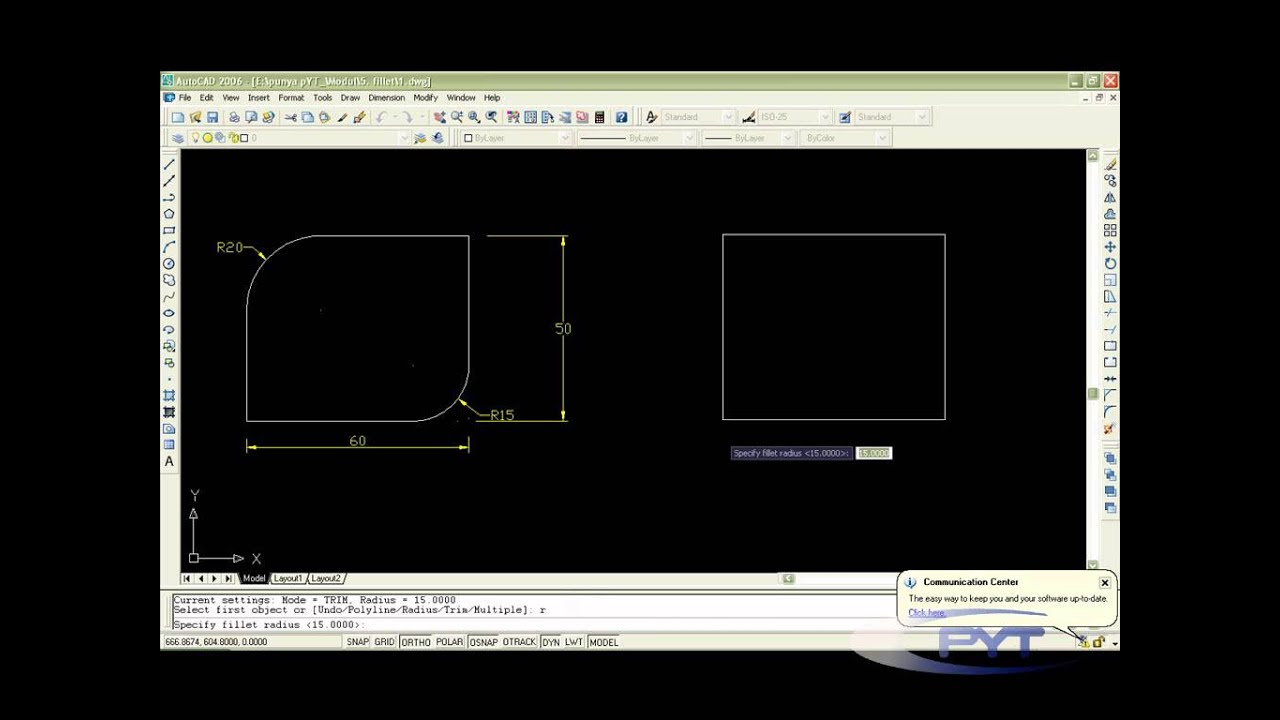Click the Save icon in toolbar

coord(212,117)
